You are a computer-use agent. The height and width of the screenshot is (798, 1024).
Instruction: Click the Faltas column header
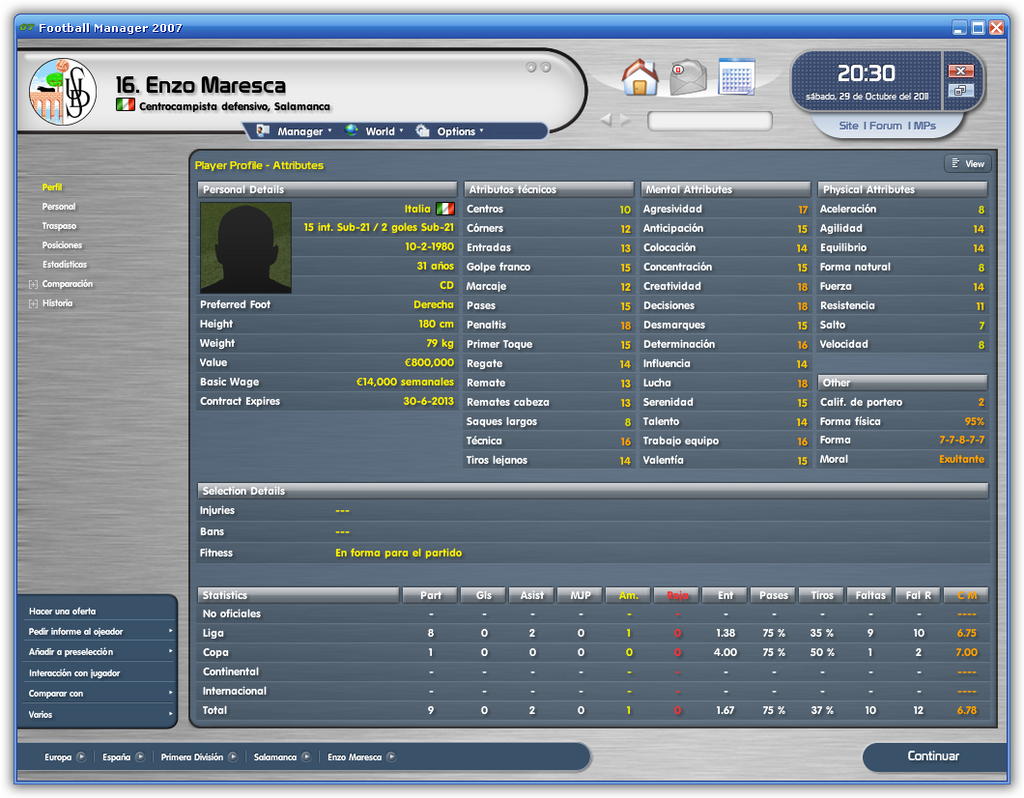[871, 595]
